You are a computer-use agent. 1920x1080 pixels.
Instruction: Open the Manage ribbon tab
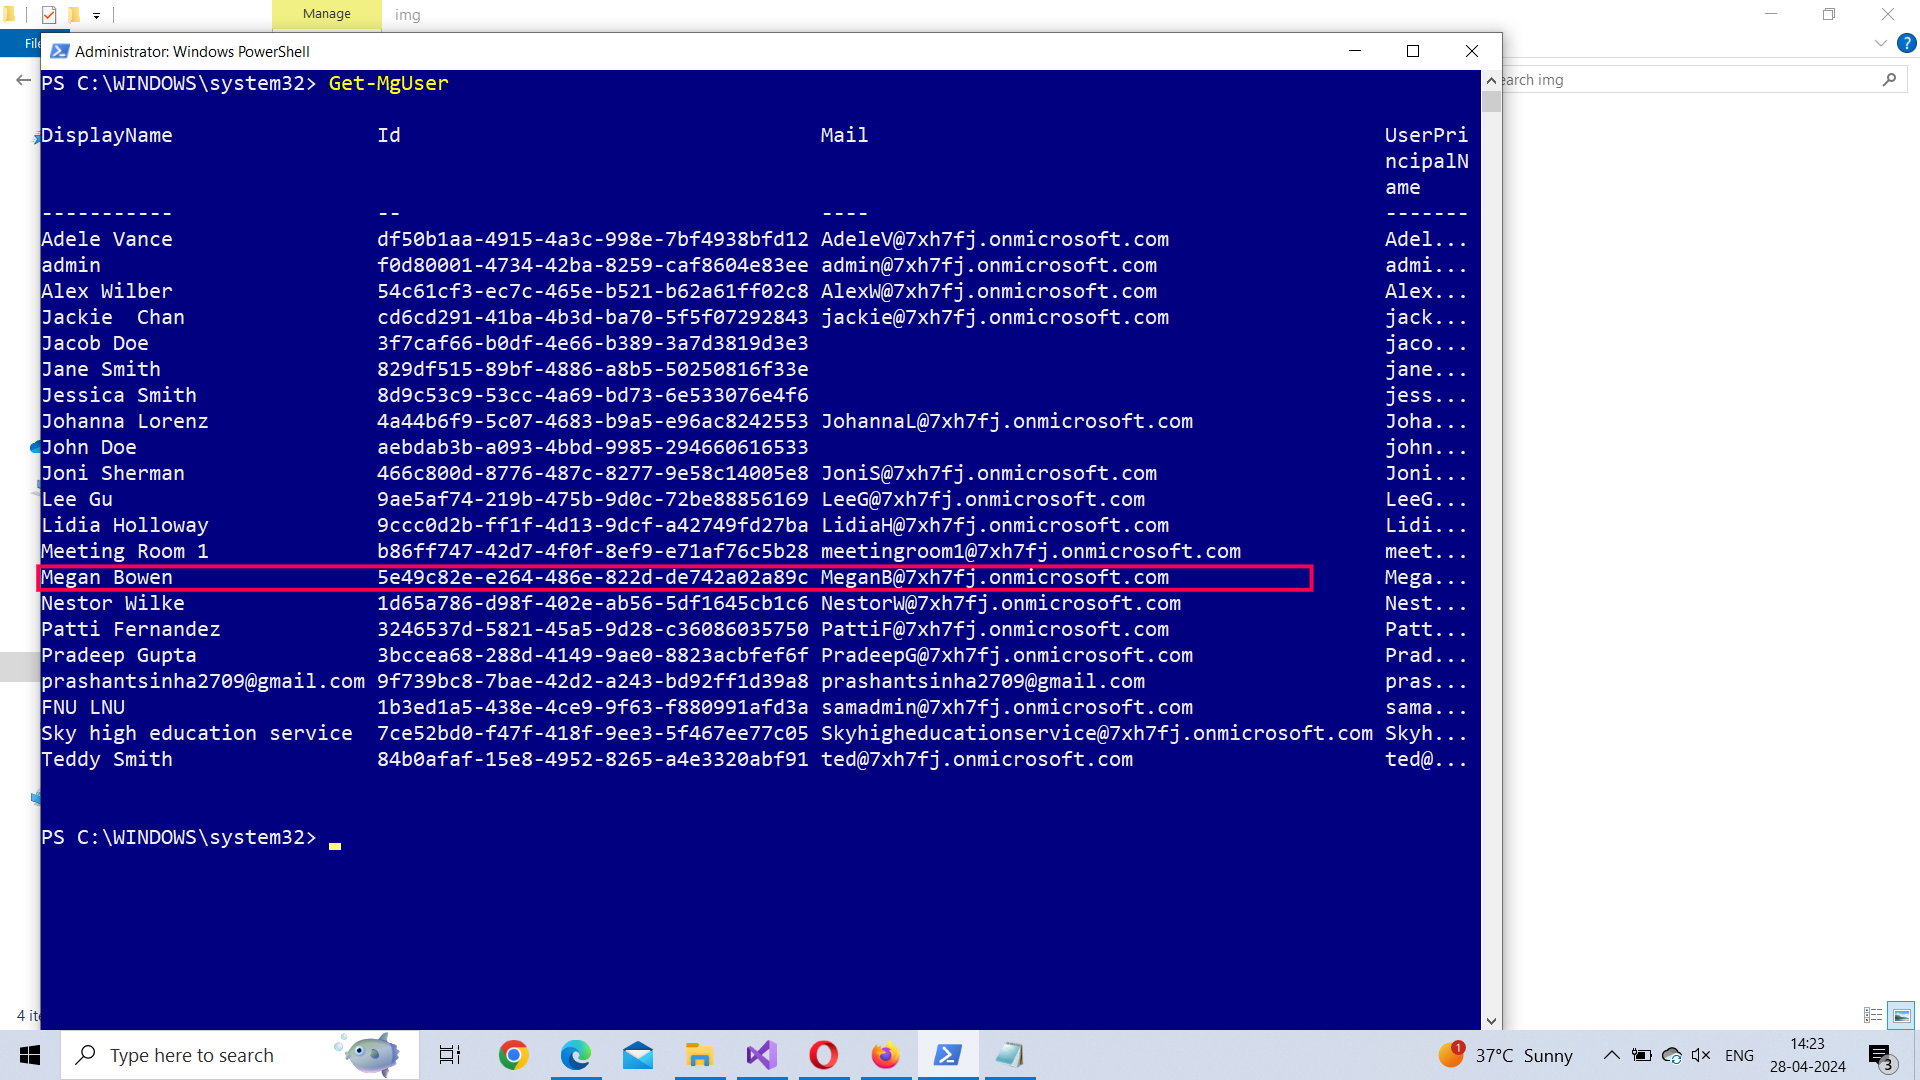click(326, 14)
